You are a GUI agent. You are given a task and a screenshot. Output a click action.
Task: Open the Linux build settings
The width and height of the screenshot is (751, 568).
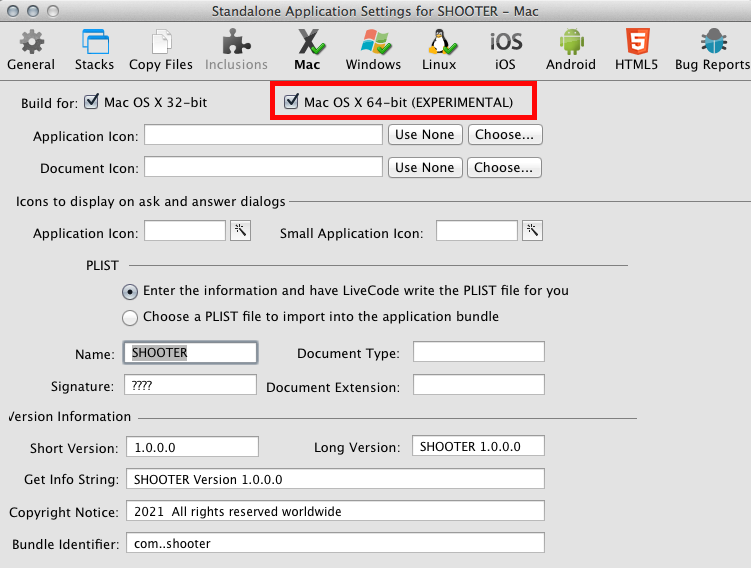439,49
